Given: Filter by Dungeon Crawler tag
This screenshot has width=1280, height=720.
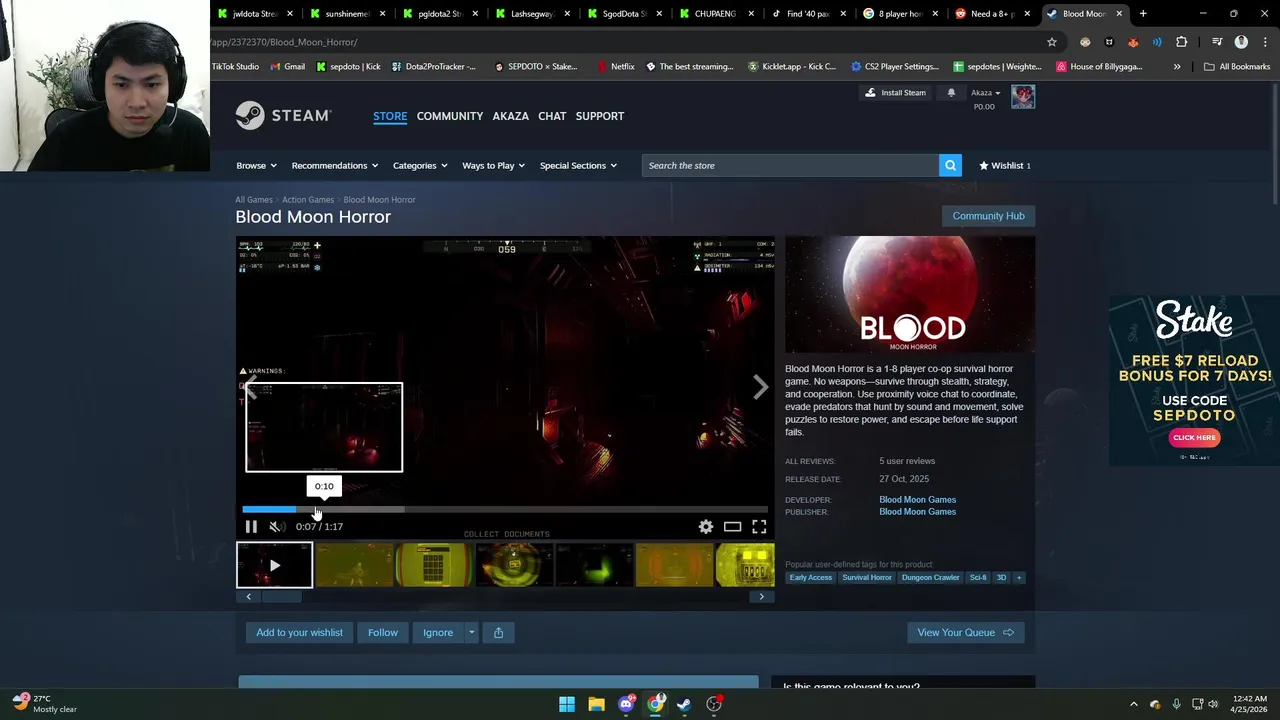Looking at the screenshot, I should [930, 578].
